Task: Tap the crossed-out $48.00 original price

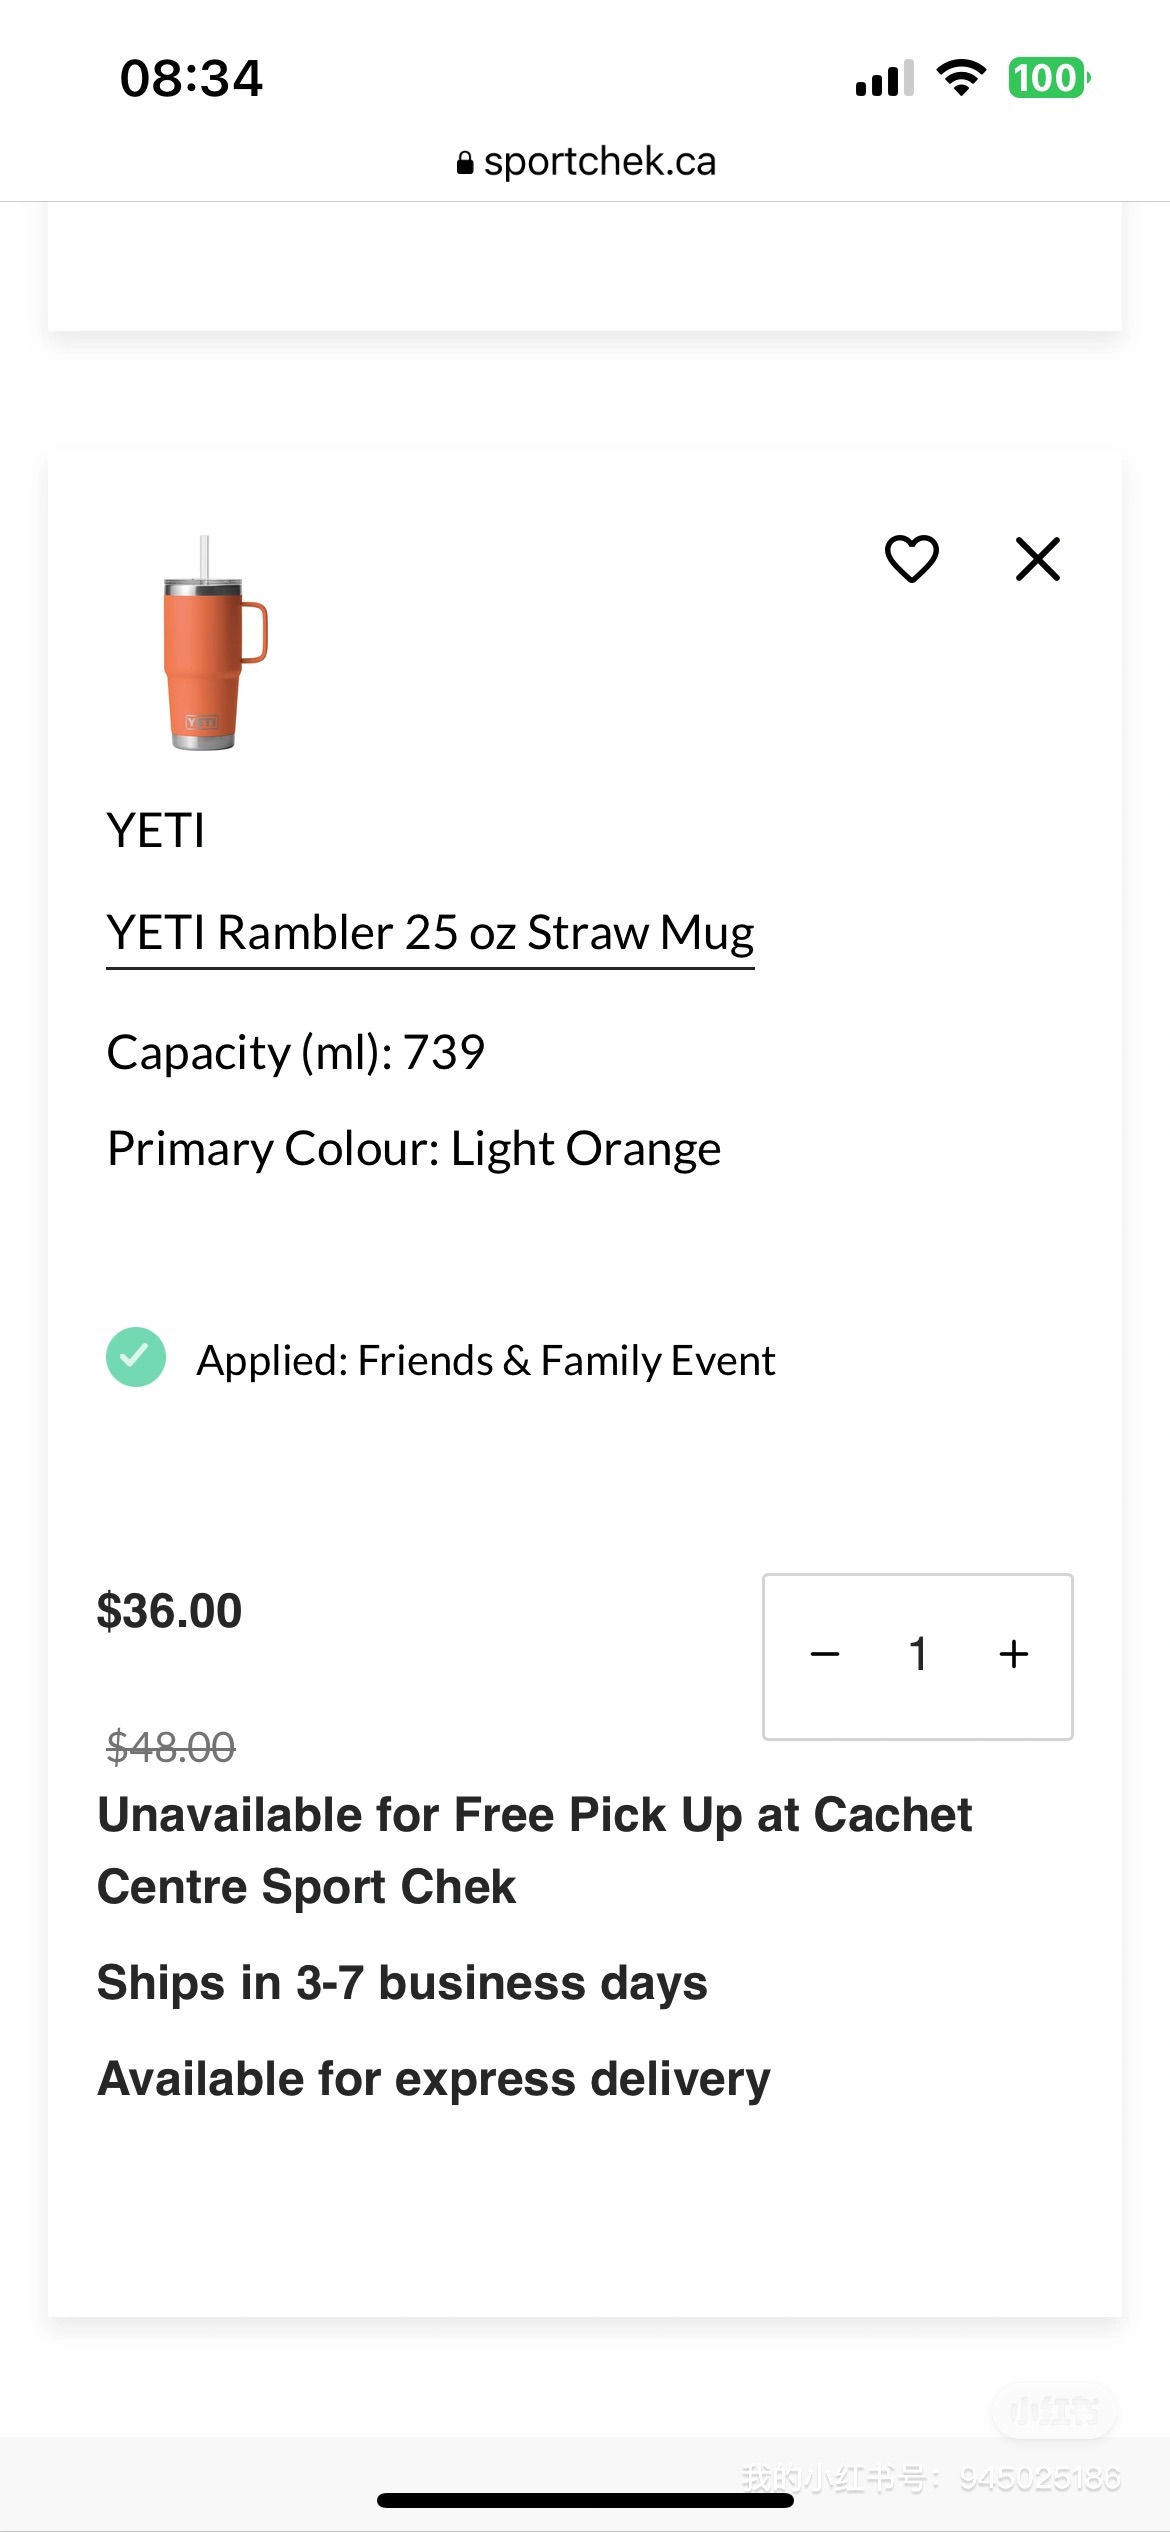Action: (171, 1747)
